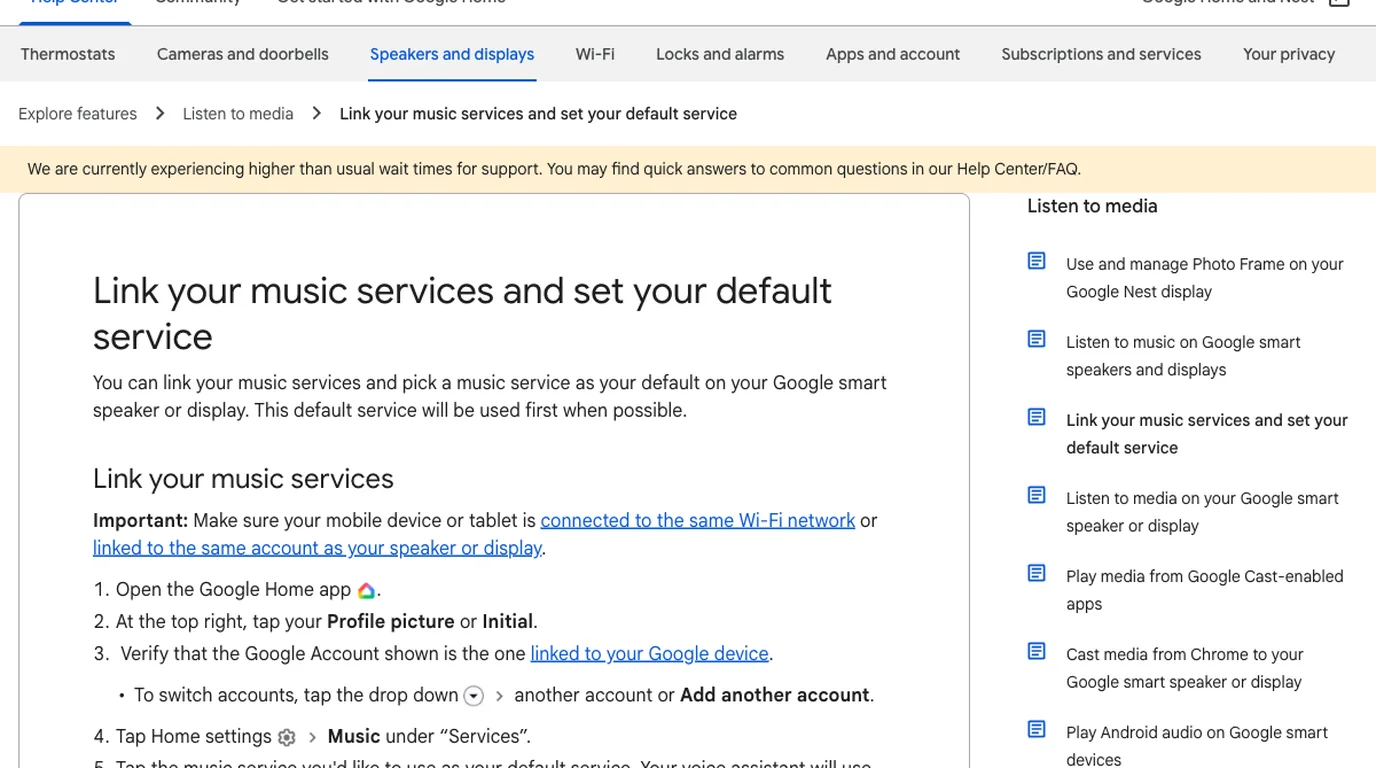The height and width of the screenshot is (768, 1376).
Task: Click the article icon beside Listen to music on Google
Action: tap(1037, 339)
